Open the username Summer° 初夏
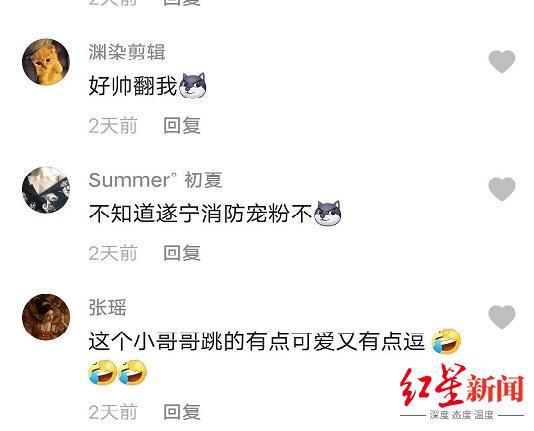The image size is (534, 431). (155, 180)
